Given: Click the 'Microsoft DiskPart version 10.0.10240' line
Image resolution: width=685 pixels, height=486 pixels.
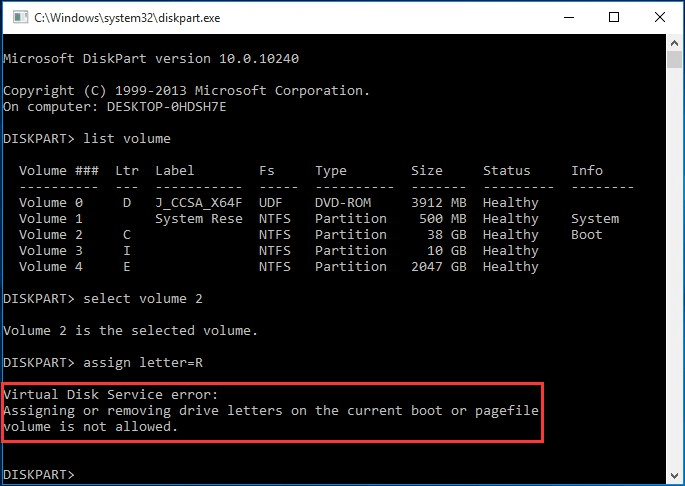Looking at the screenshot, I should click(151, 59).
